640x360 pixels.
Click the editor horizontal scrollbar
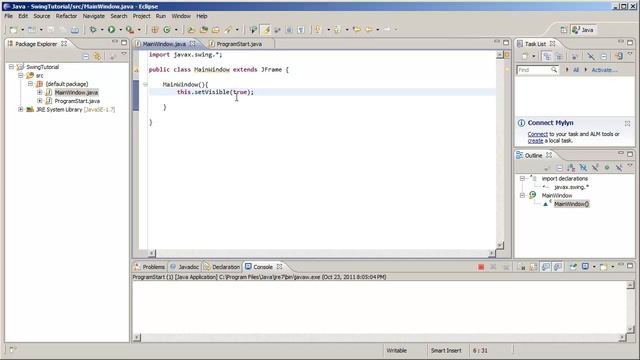click(322, 253)
